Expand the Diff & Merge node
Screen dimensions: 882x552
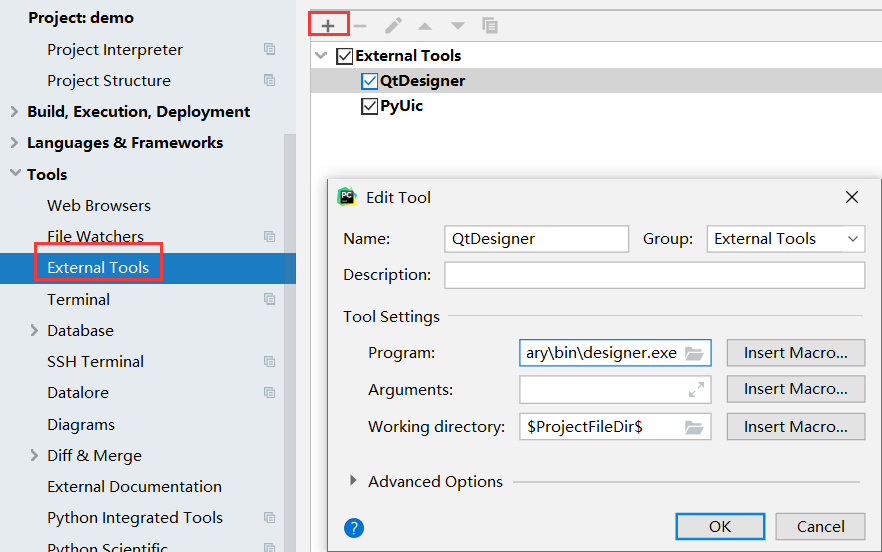[34, 455]
